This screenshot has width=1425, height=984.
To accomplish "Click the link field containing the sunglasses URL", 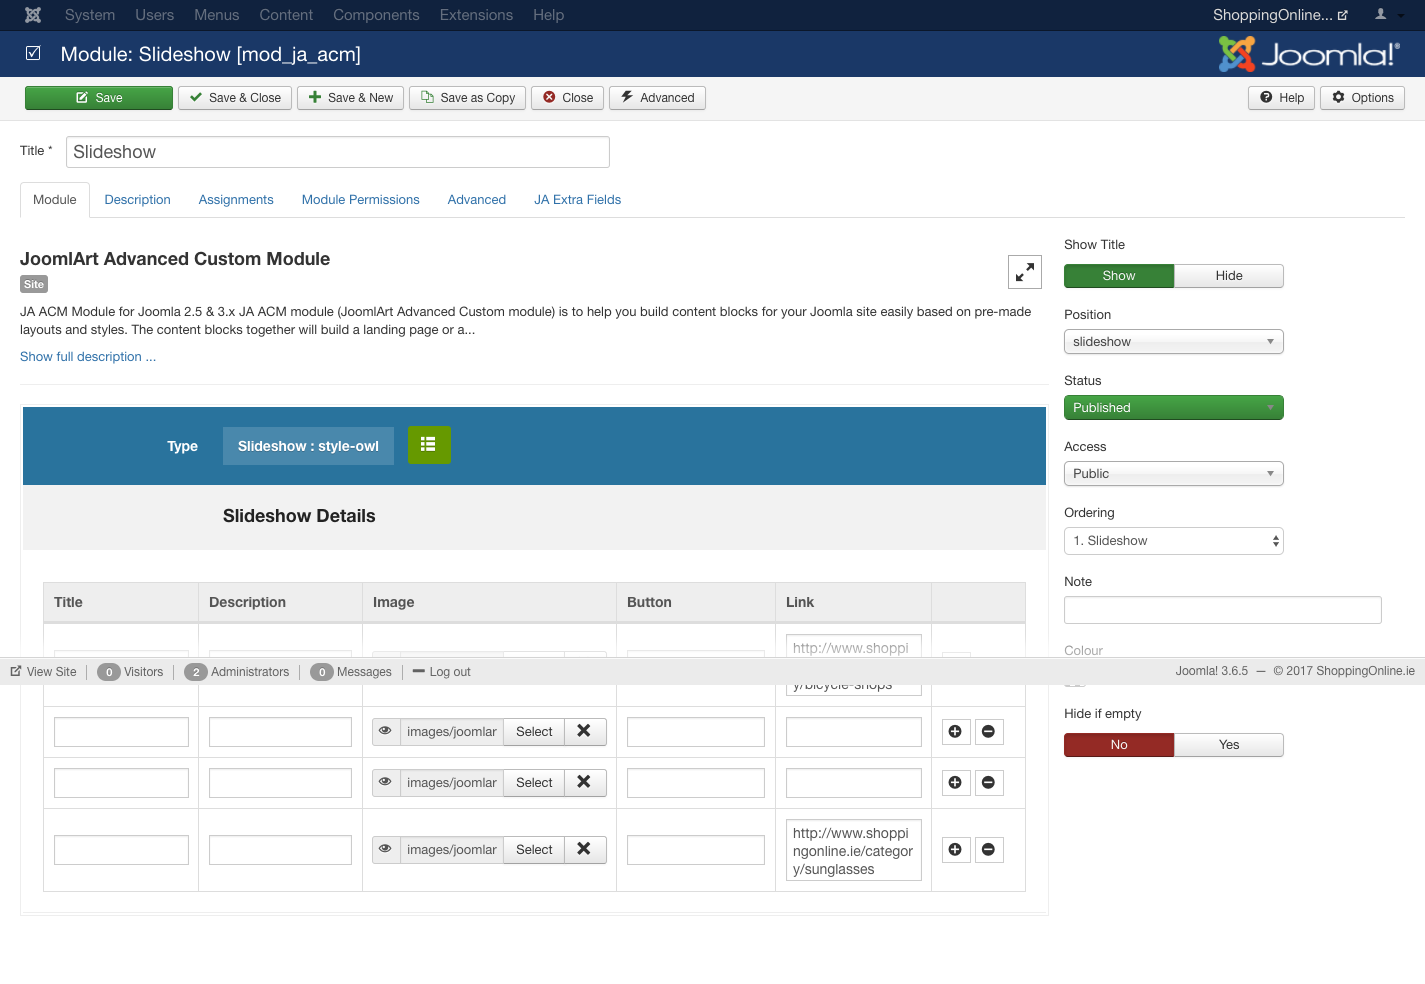I will click(x=854, y=851).
